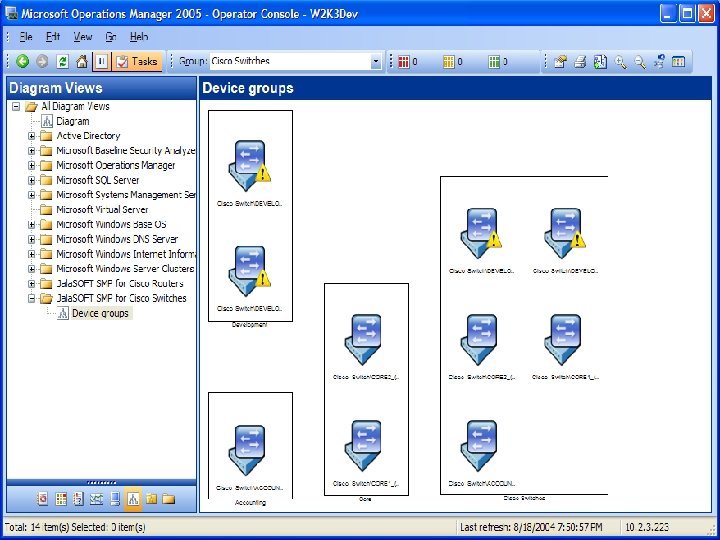Click the Last refresh time in status bar
The image size is (720, 540).
click(531, 527)
